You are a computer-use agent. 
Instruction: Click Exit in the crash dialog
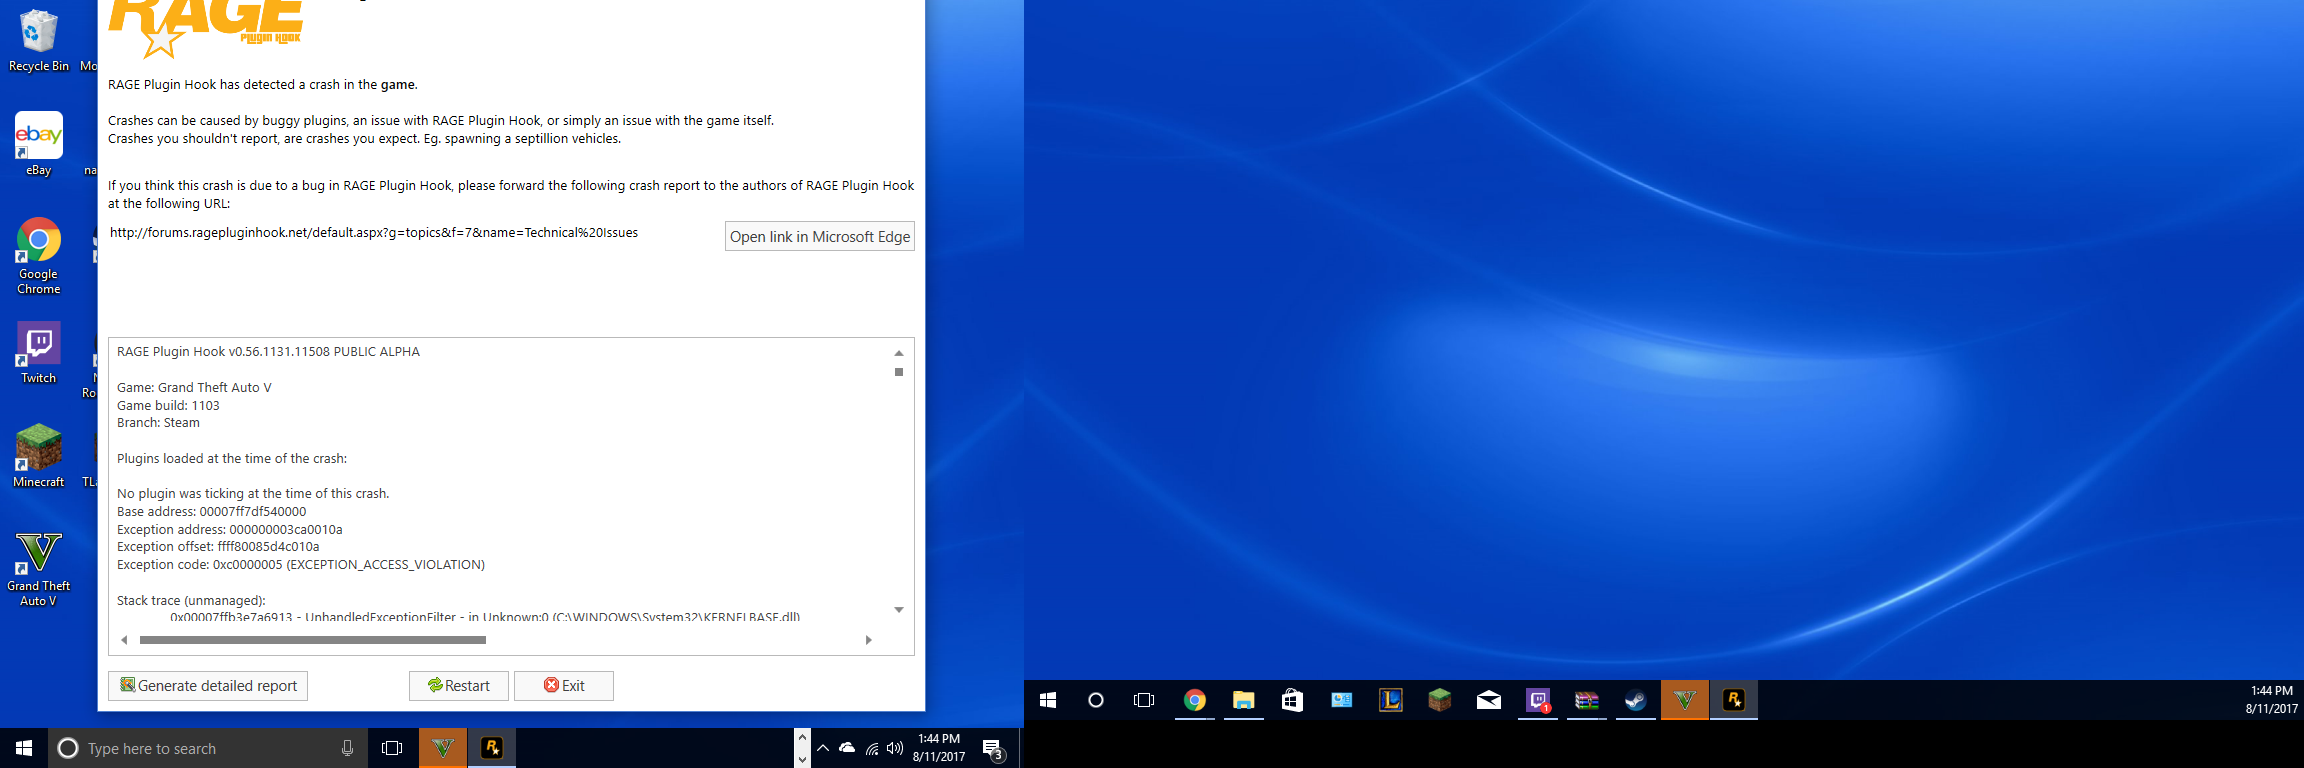[564, 686]
